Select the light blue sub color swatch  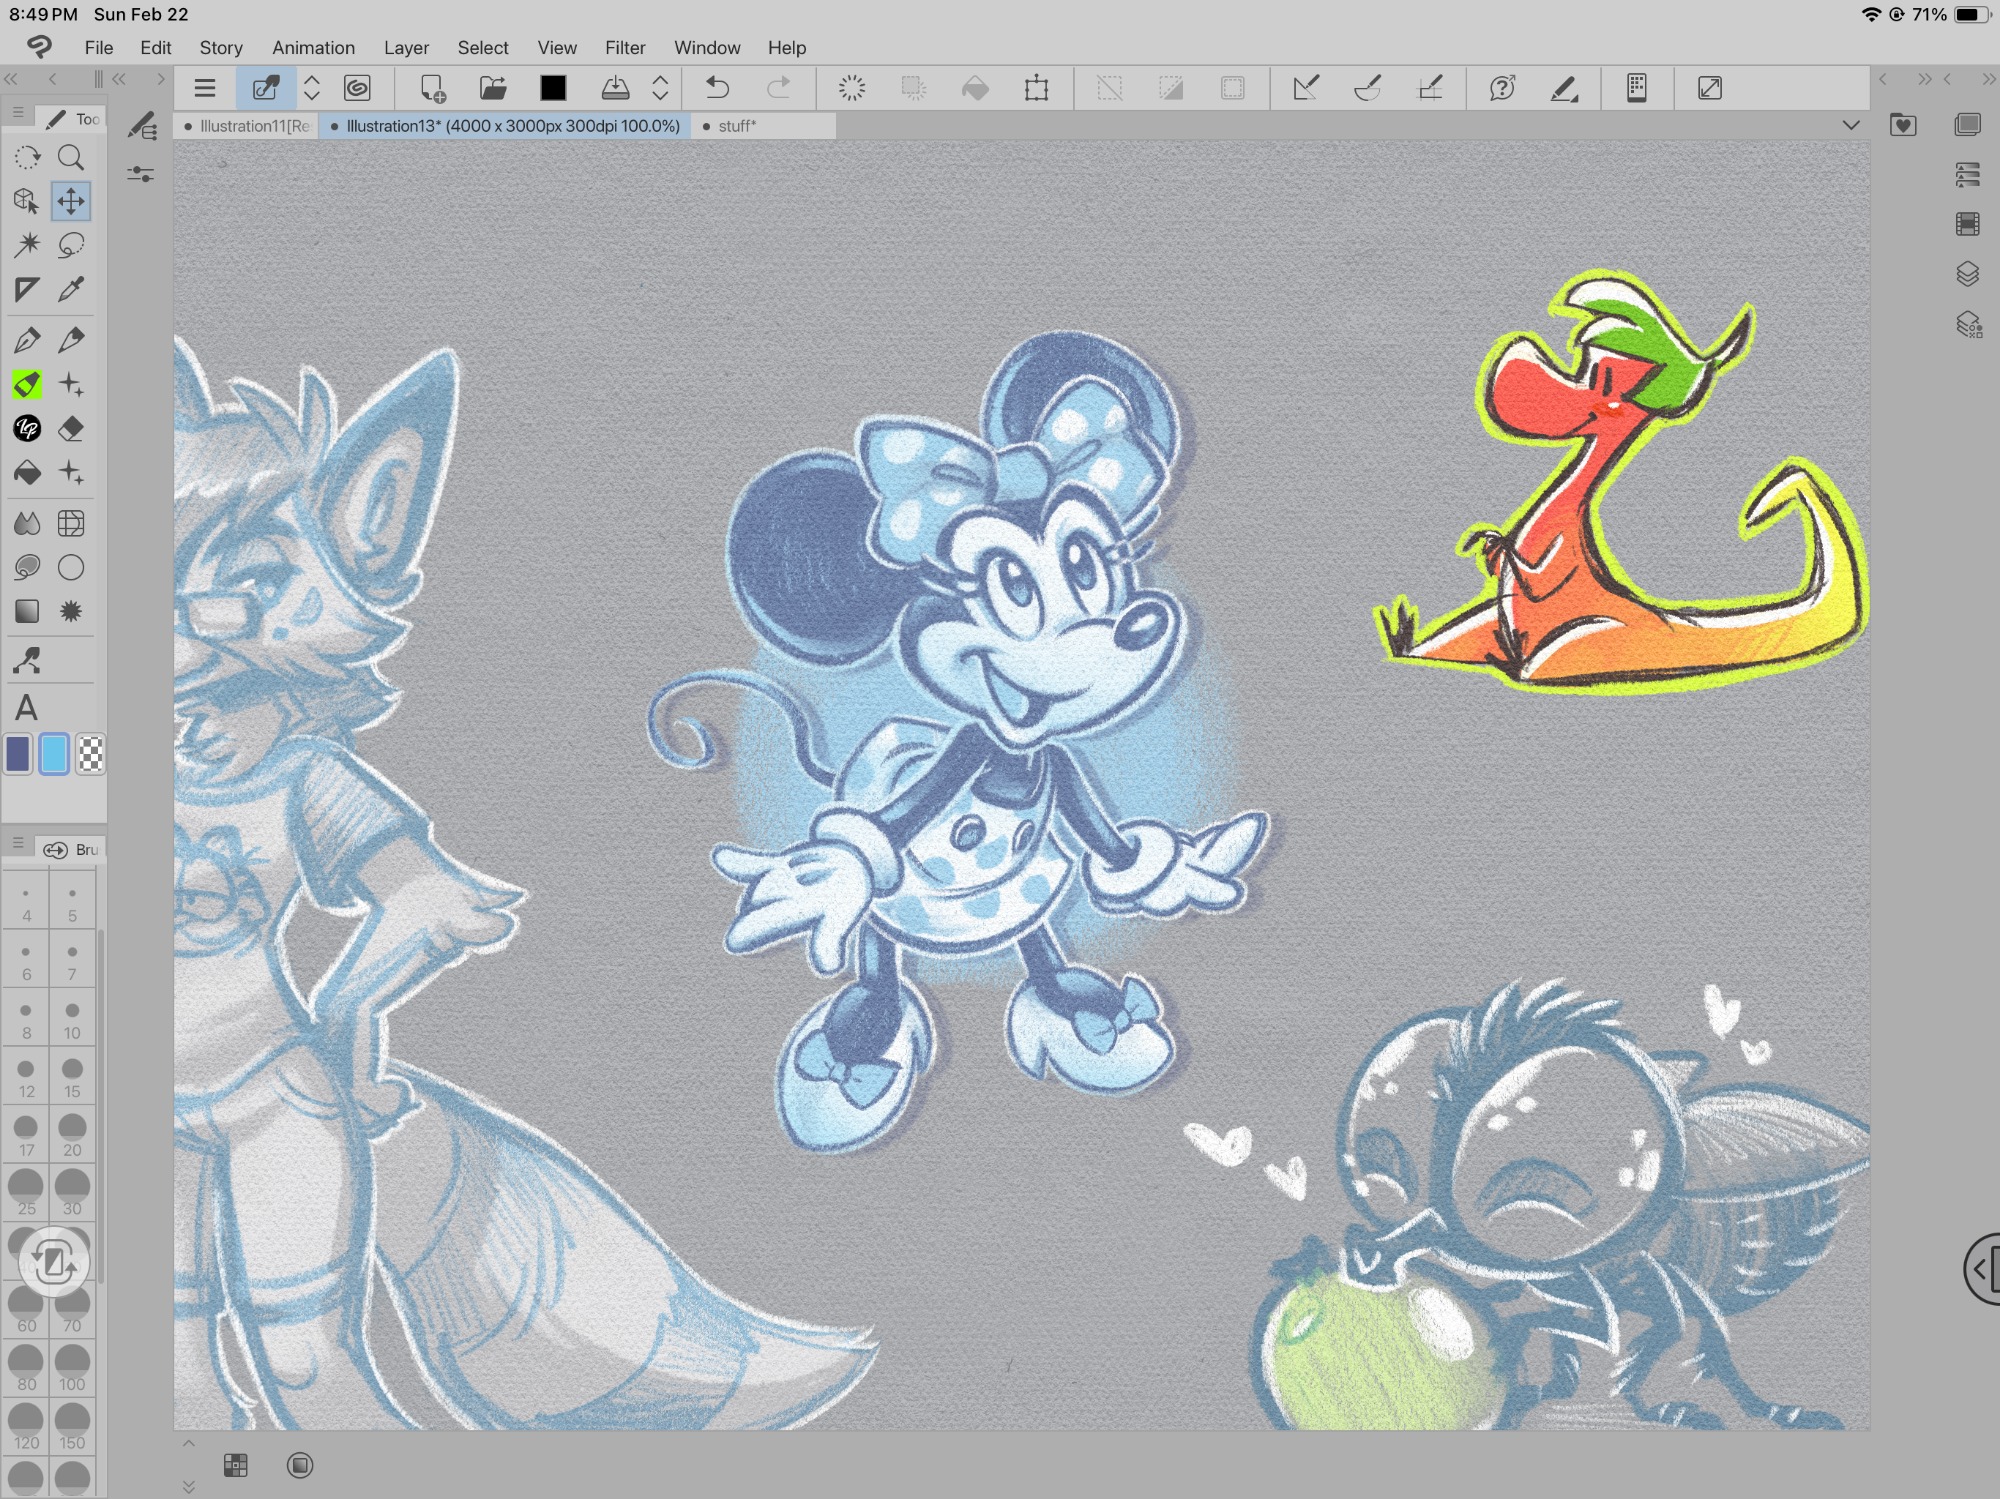[54, 754]
